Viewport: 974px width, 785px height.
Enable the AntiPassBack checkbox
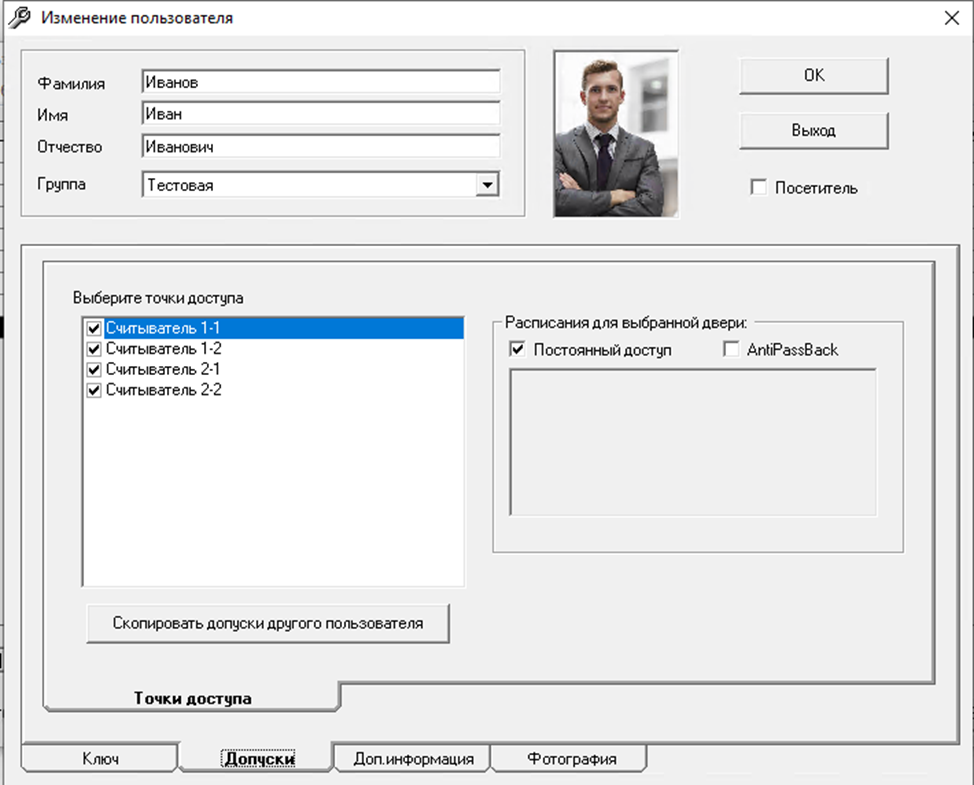[731, 349]
